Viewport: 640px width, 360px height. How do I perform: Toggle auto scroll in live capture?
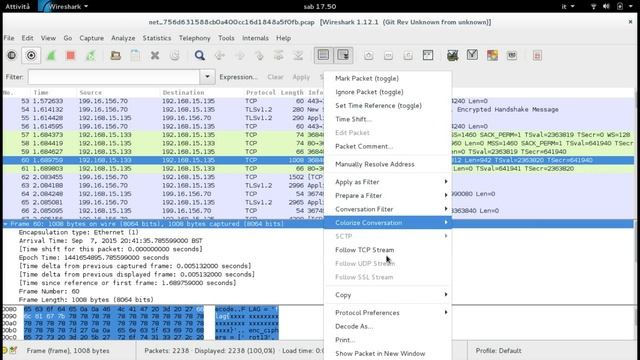point(343,55)
